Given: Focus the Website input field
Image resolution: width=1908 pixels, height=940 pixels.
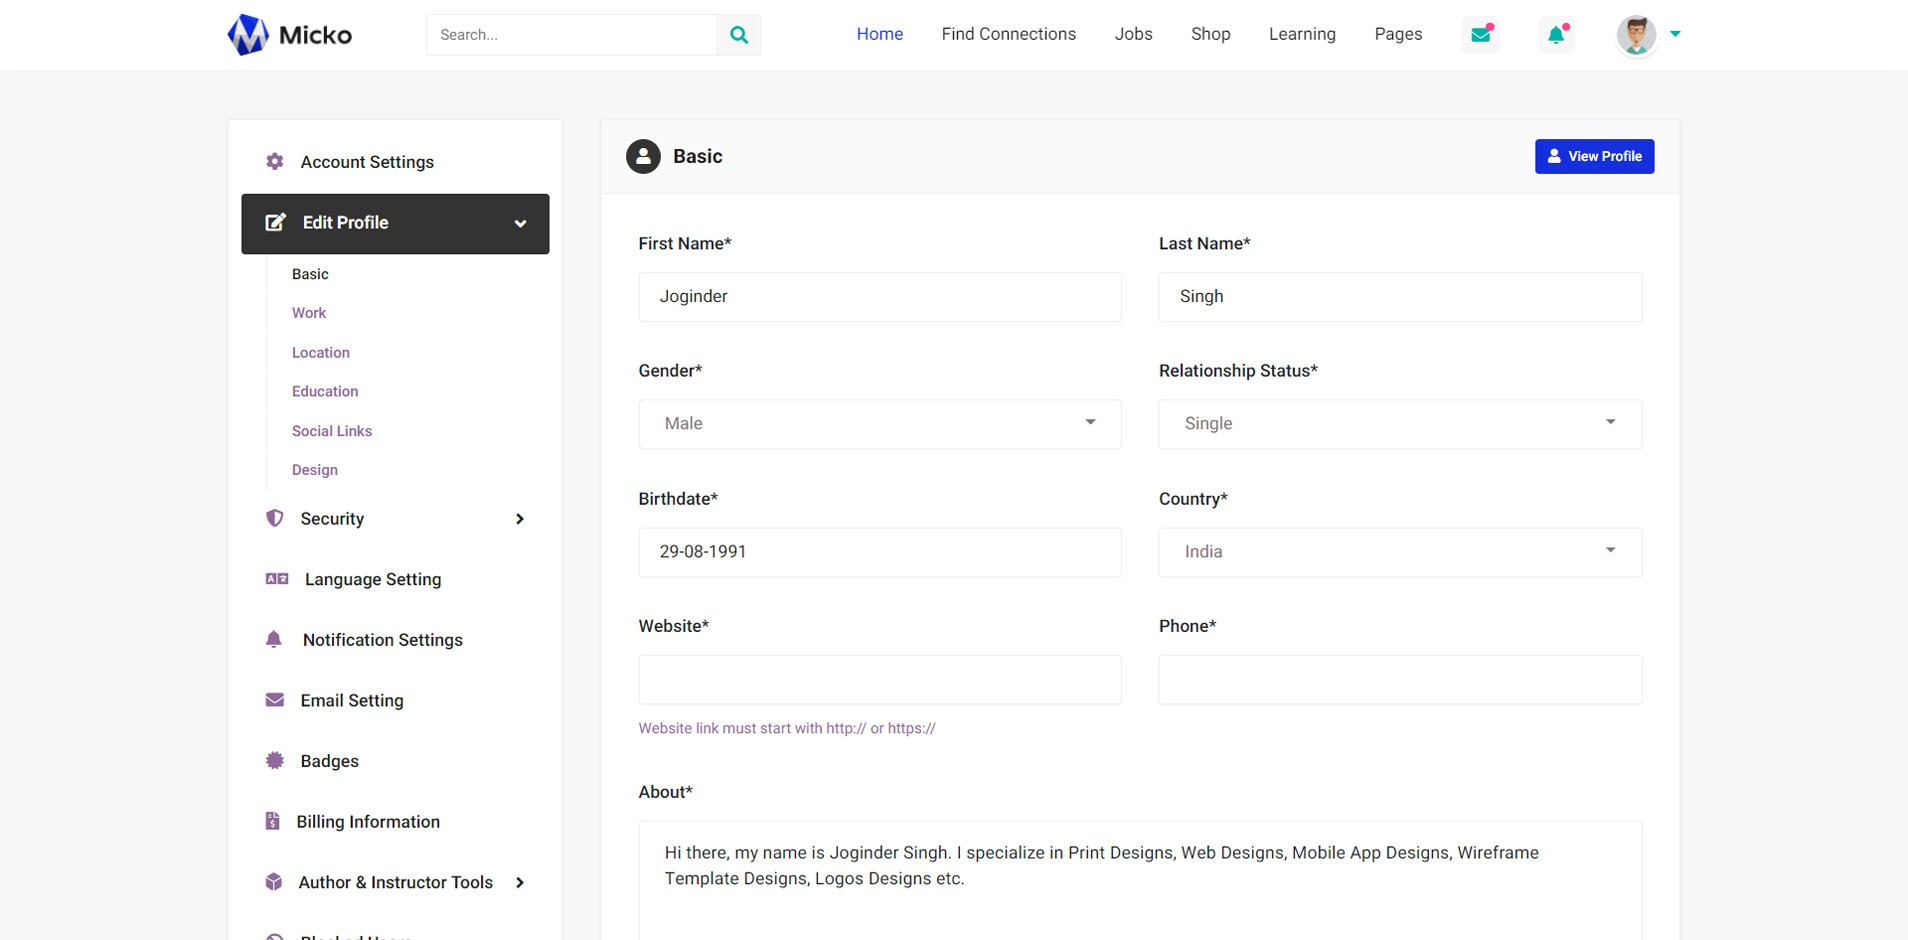Looking at the screenshot, I should point(879,680).
